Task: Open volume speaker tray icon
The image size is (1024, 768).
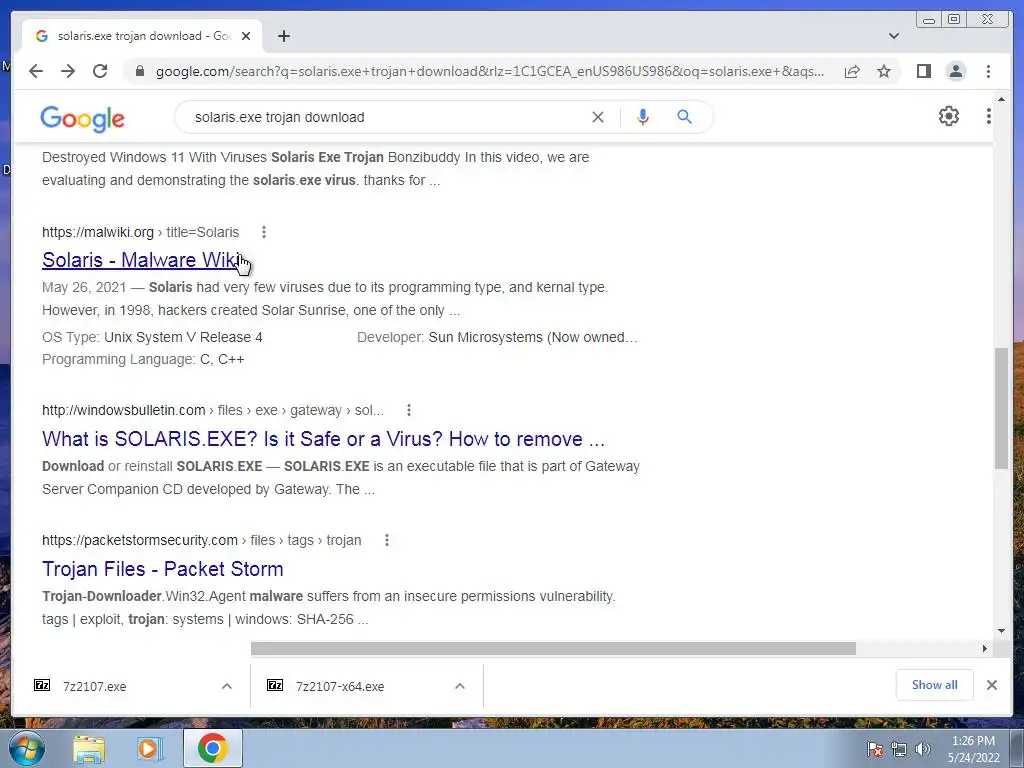Action: (x=923, y=749)
